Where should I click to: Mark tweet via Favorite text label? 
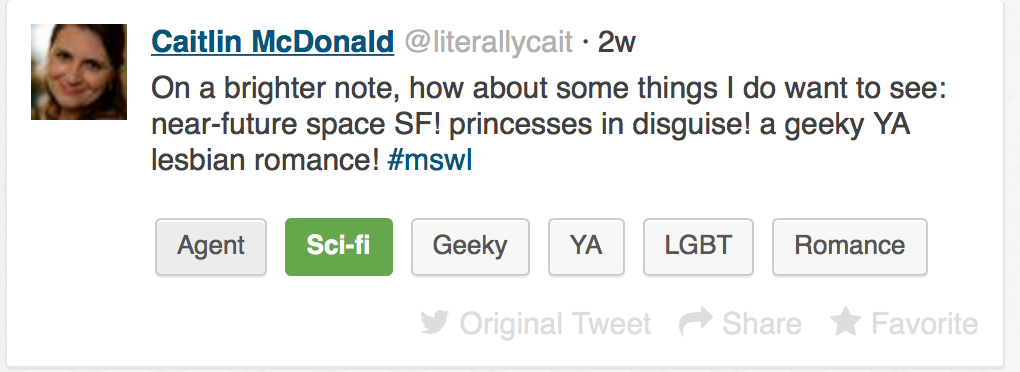(924, 324)
